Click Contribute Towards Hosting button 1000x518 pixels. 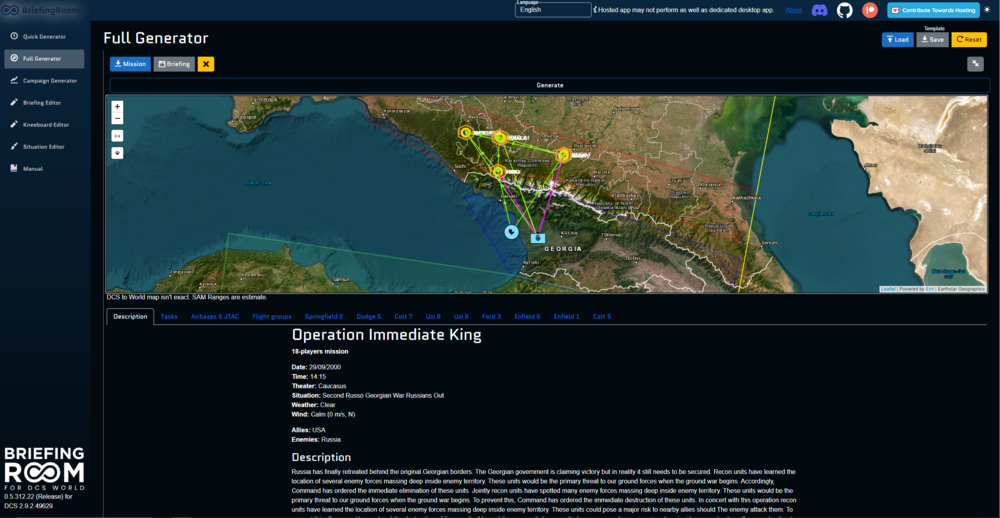pos(933,10)
